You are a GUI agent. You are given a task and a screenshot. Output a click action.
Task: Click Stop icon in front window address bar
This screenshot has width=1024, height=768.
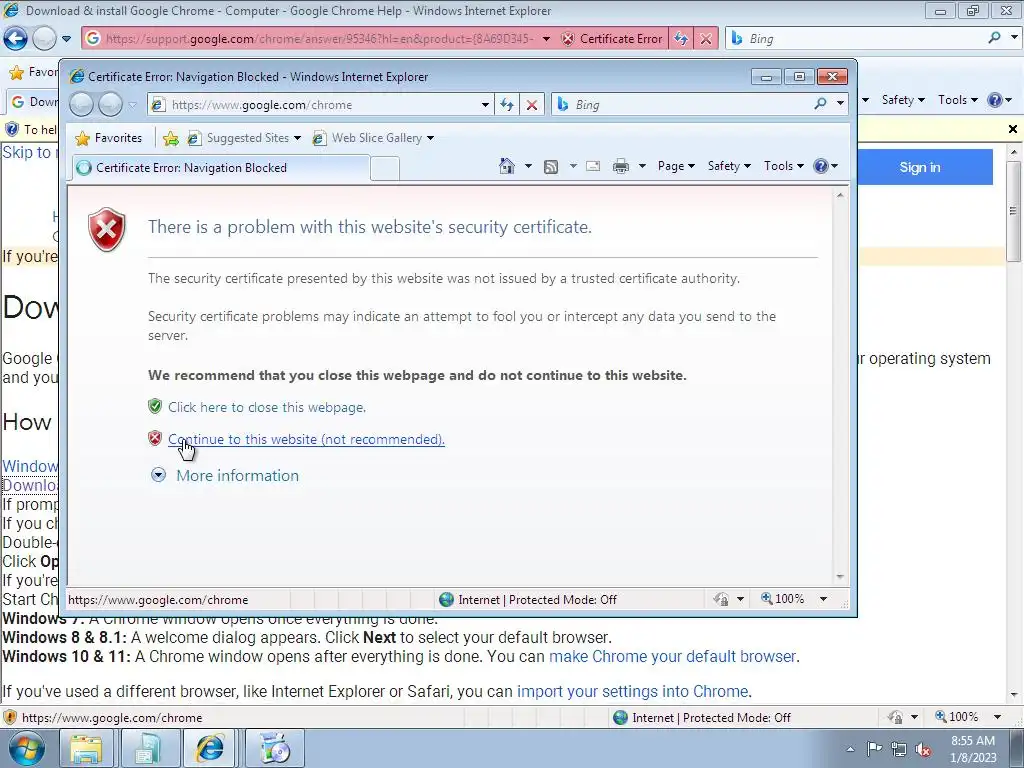532,105
